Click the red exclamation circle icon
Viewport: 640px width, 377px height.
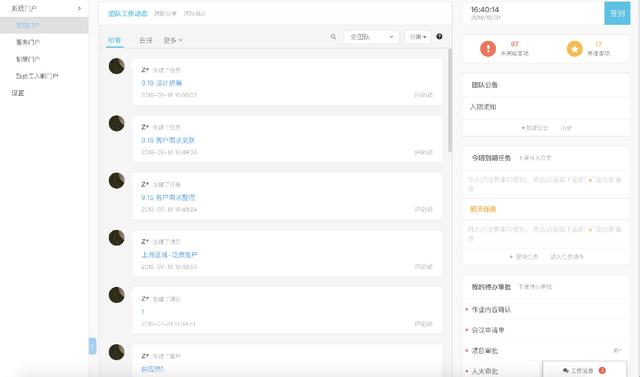488,49
